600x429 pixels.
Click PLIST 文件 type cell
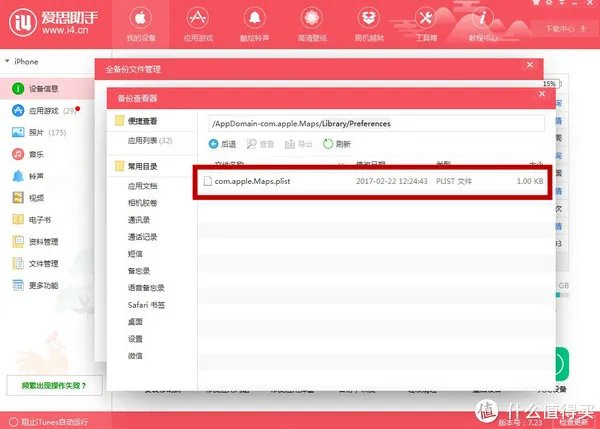[x=454, y=181]
